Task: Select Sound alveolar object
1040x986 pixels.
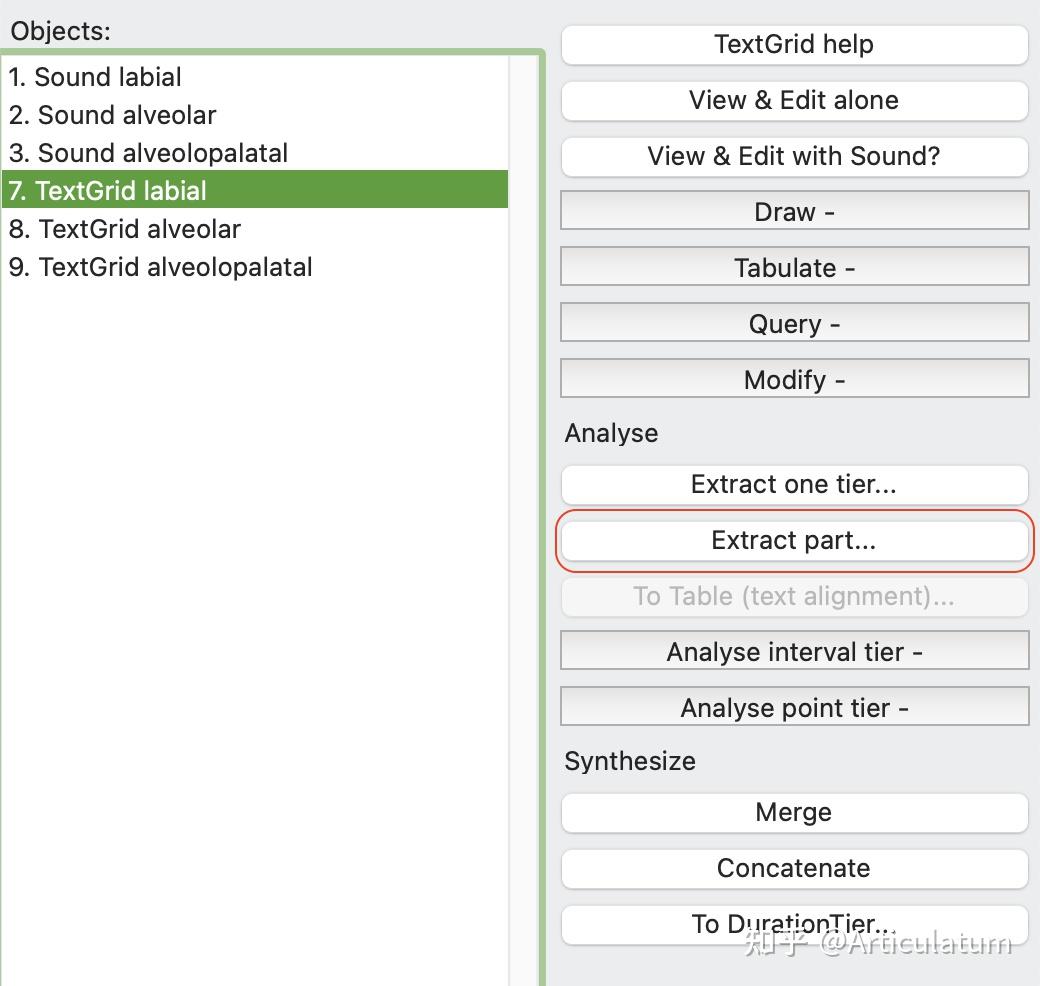Action: tap(113, 115)
